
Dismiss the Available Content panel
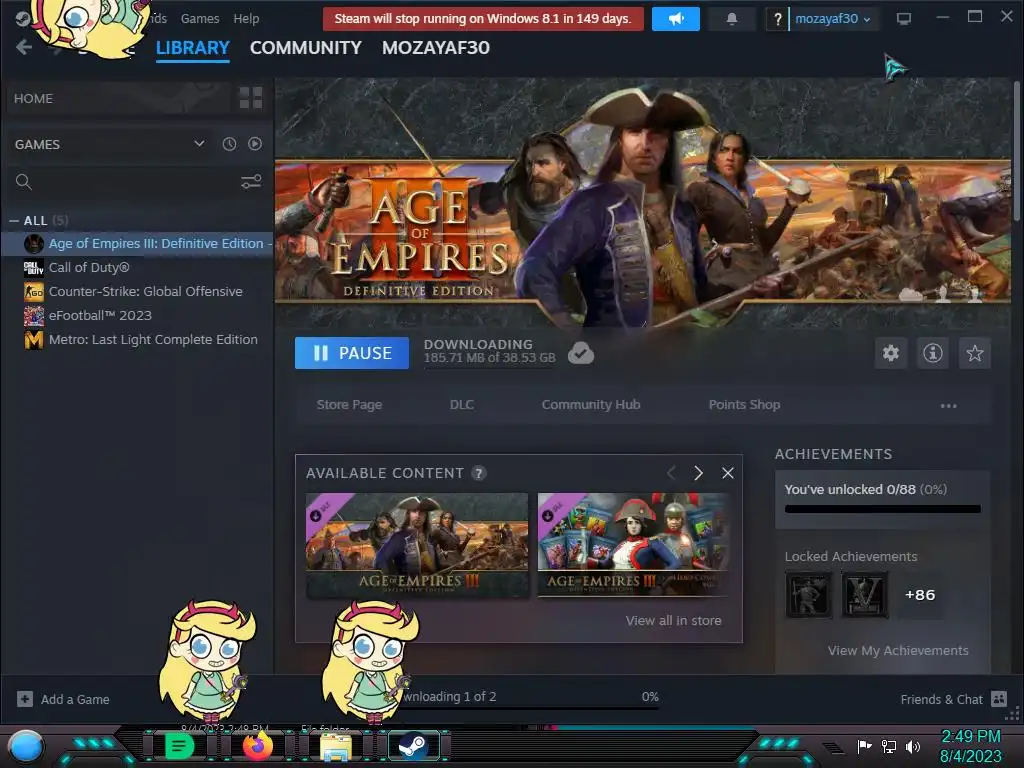(728, 473)
